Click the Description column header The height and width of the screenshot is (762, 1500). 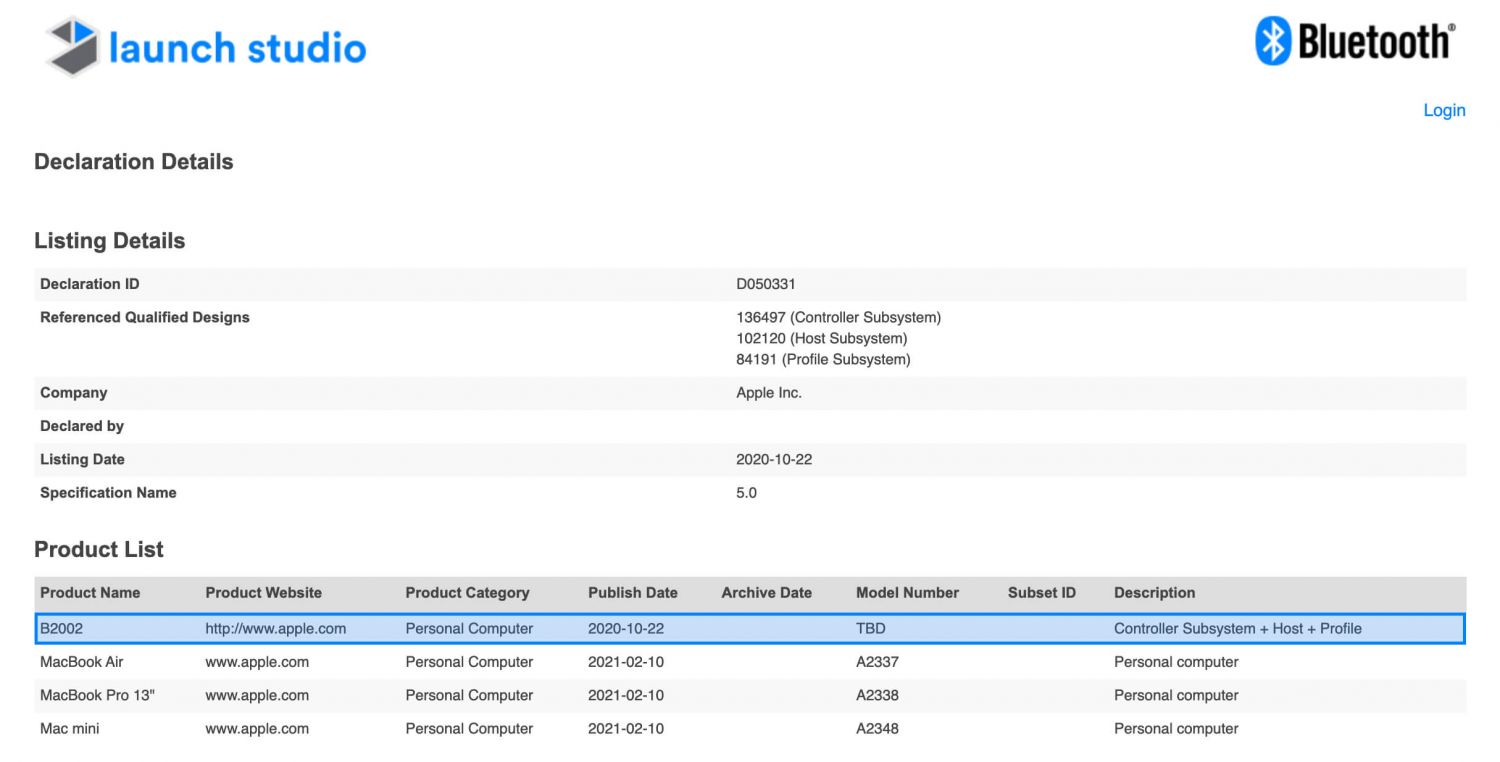tap(1154, 593)
